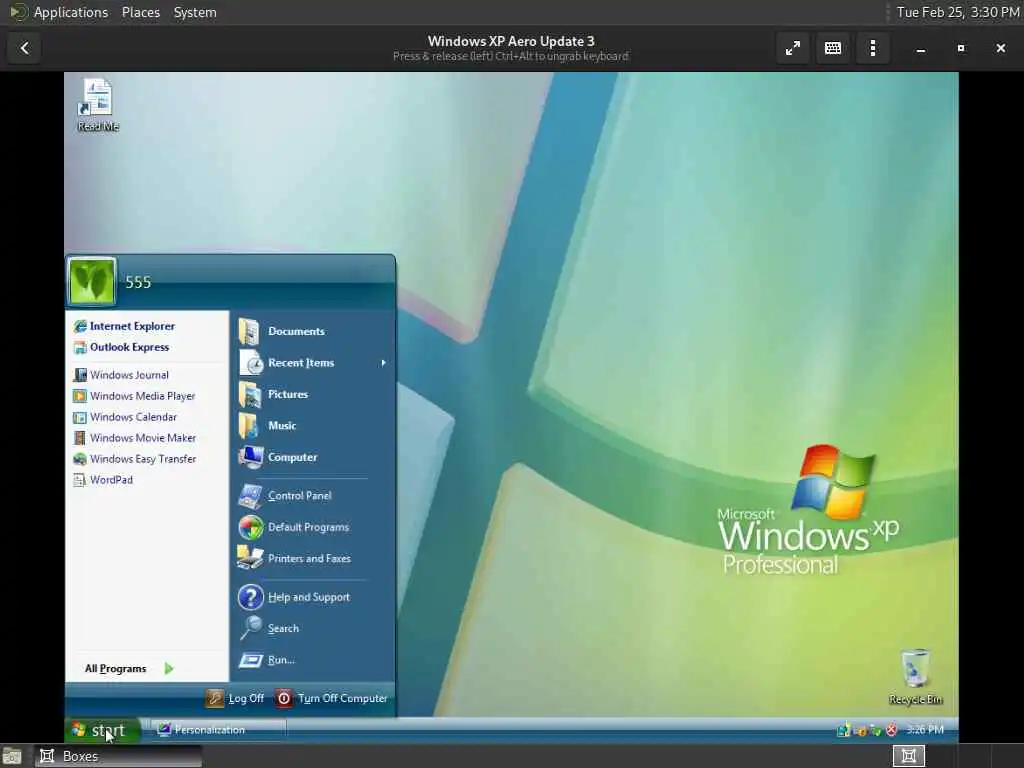1024x768 pixels.
Task: Click the show desktop icon in bottom panel
Action: click(12, 756)
